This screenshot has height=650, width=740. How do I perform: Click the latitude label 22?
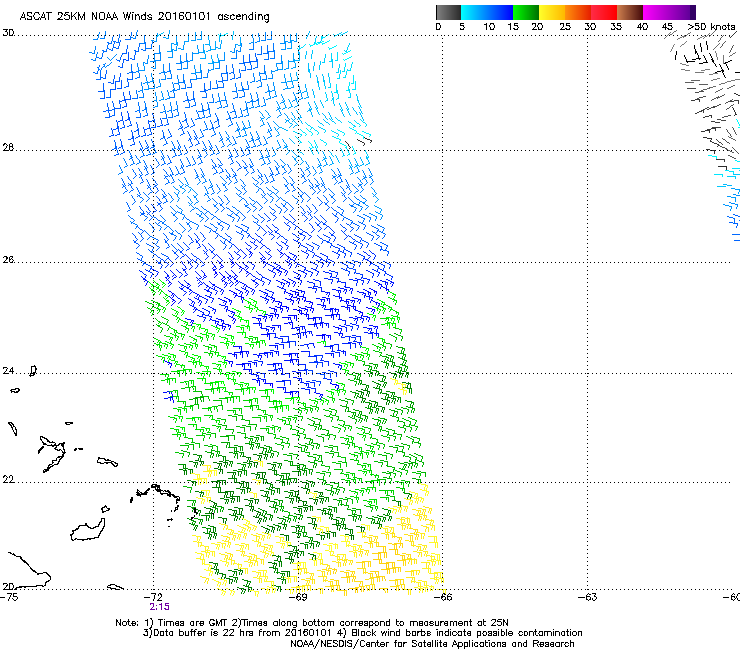[x=8, y=480]
